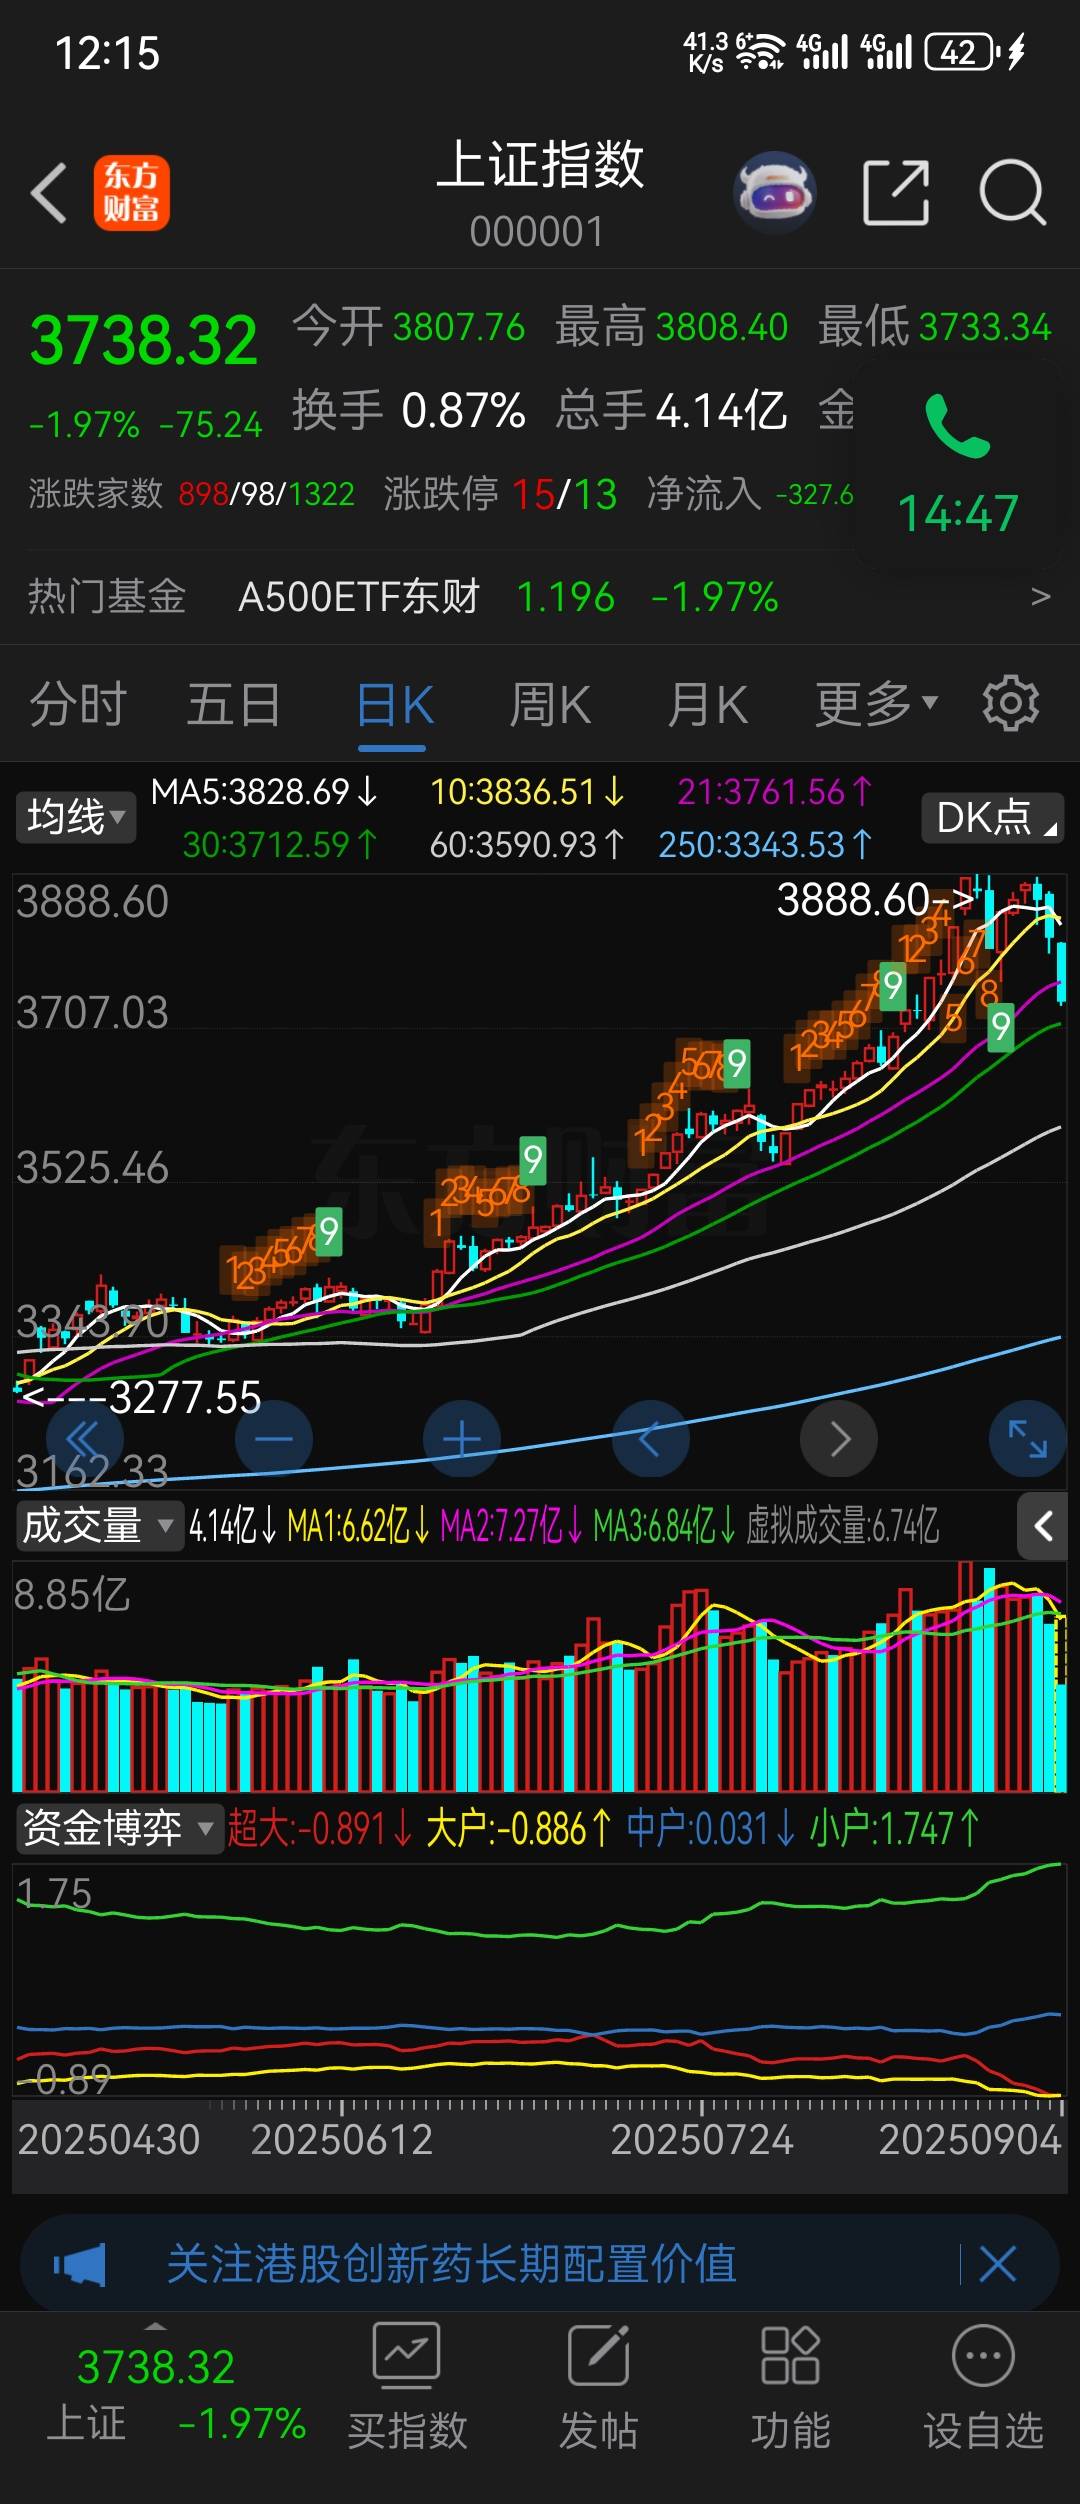Tap the back arrow icon

[50, 192]
